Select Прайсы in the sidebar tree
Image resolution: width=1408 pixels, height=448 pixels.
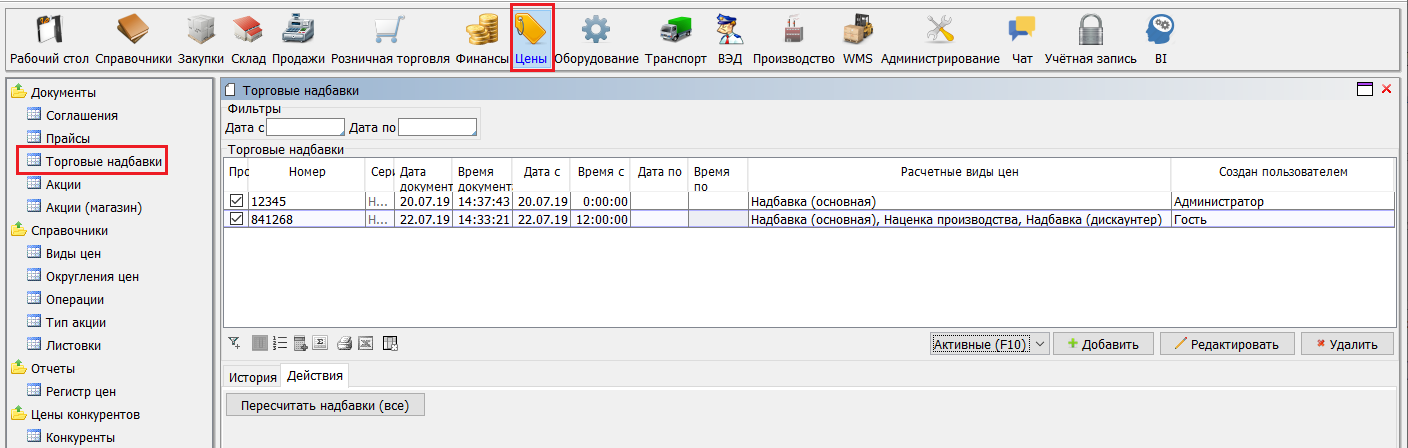(x=67, y=139)
